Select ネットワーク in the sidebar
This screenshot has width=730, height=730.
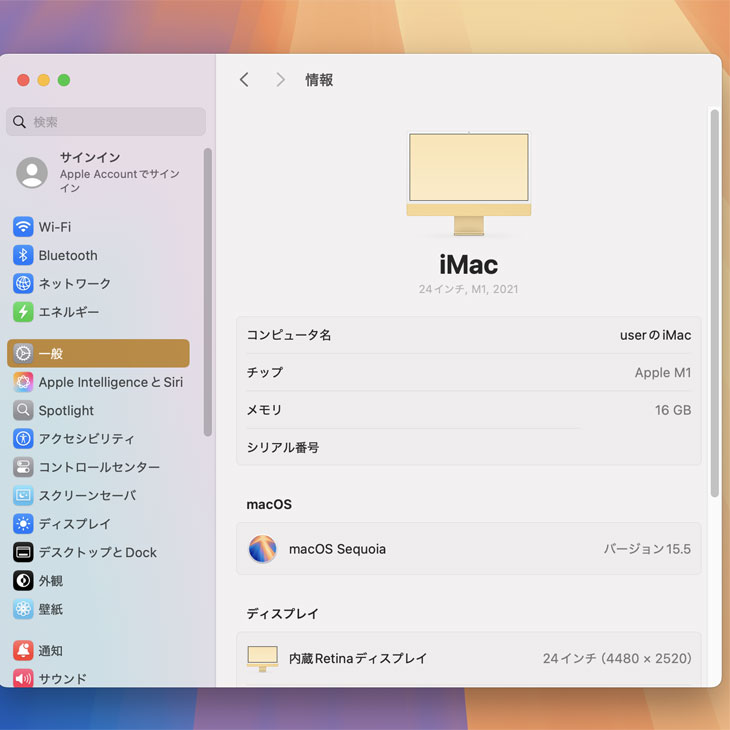point(74,284)
